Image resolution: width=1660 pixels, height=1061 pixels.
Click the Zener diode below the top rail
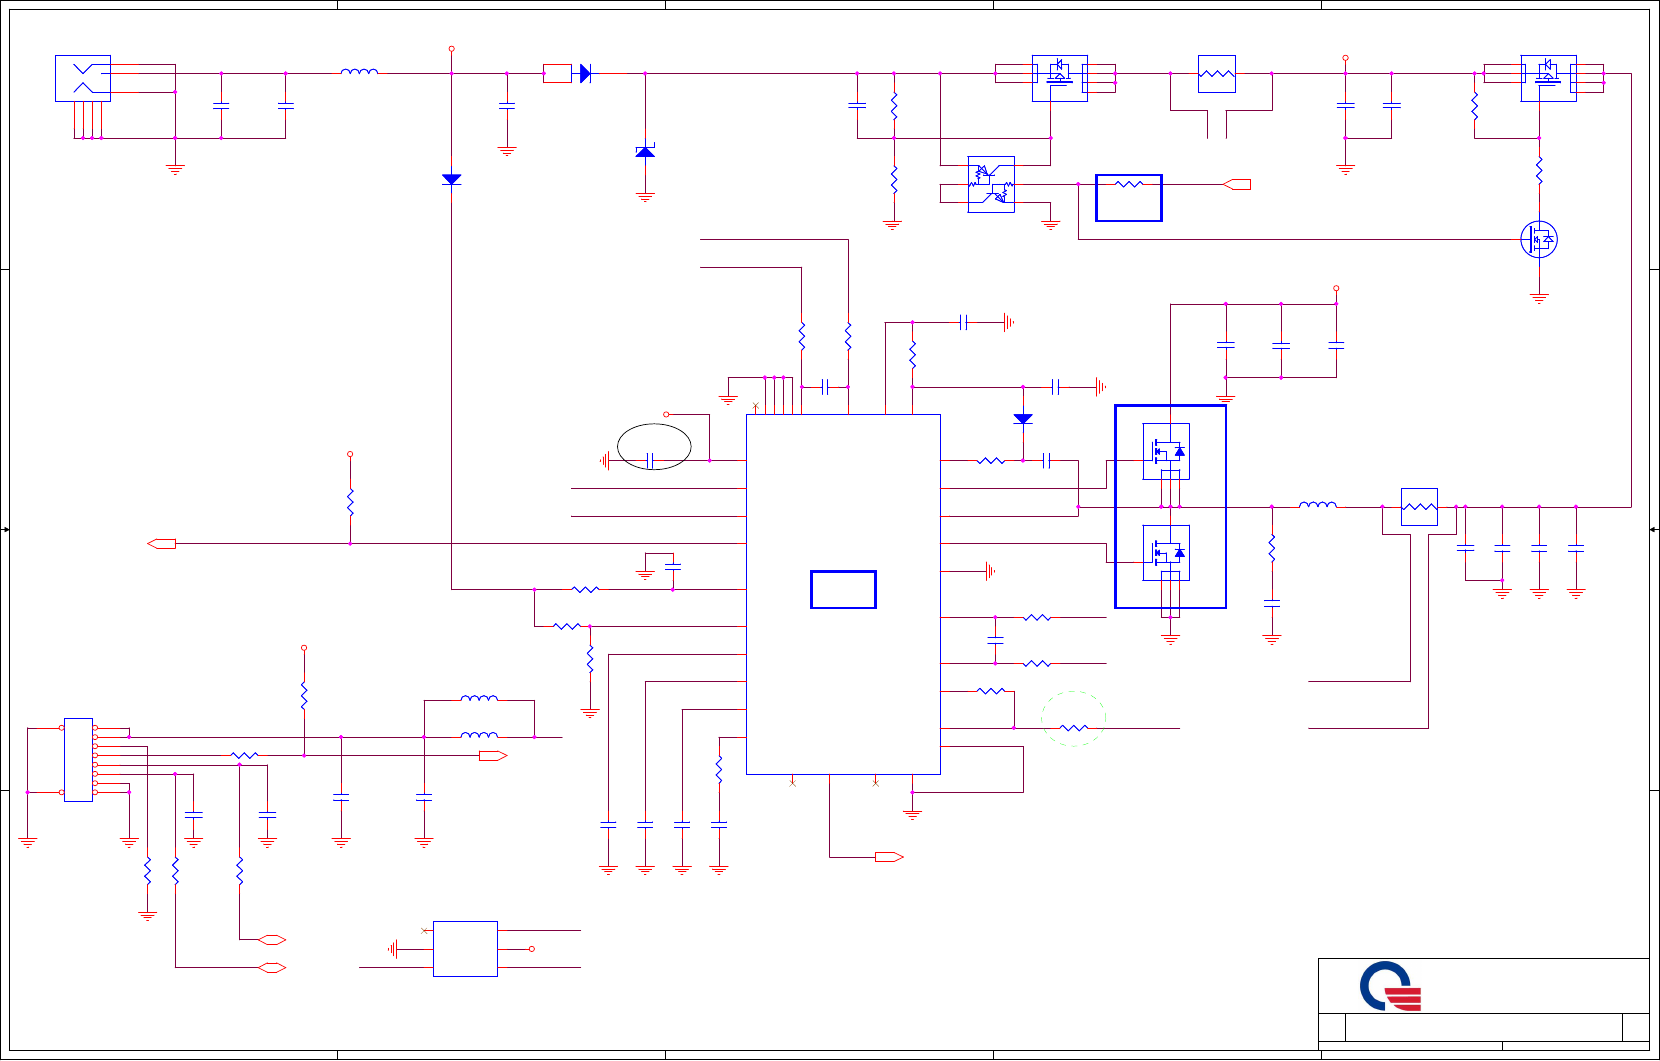[645, 151]
